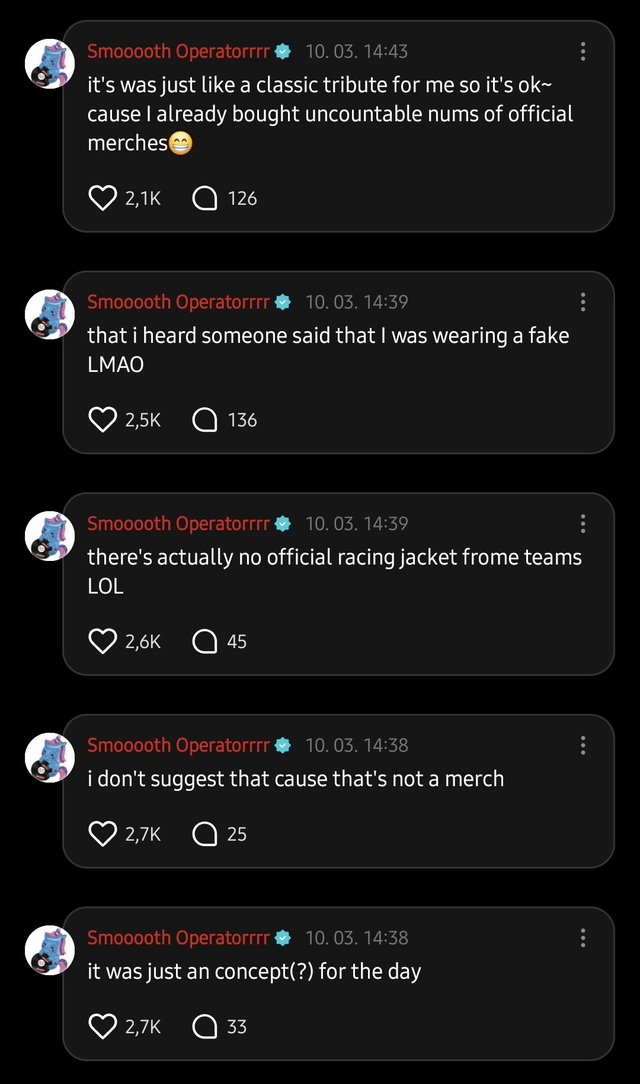
Task: Open three-dot menu on 'racing jacket' post
Action: (583, 524)
